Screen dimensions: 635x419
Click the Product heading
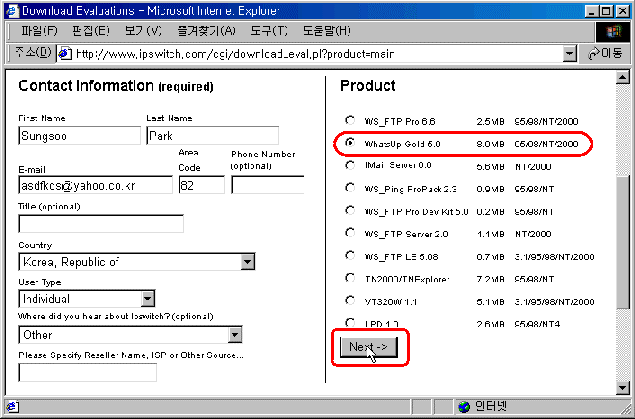point(368,86)
